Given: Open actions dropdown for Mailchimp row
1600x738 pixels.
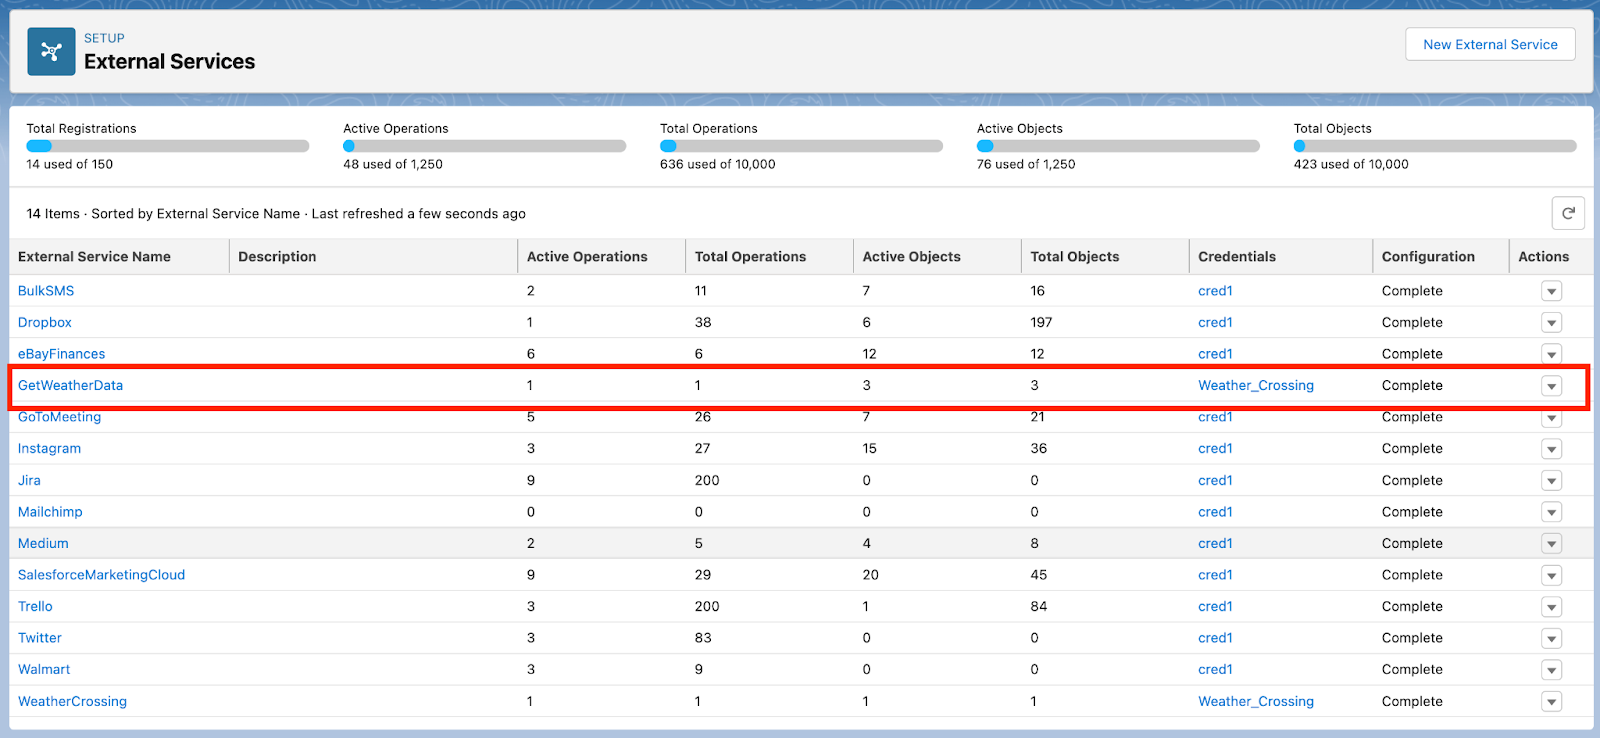Looking at the screenshot, I should point(1551,512).
